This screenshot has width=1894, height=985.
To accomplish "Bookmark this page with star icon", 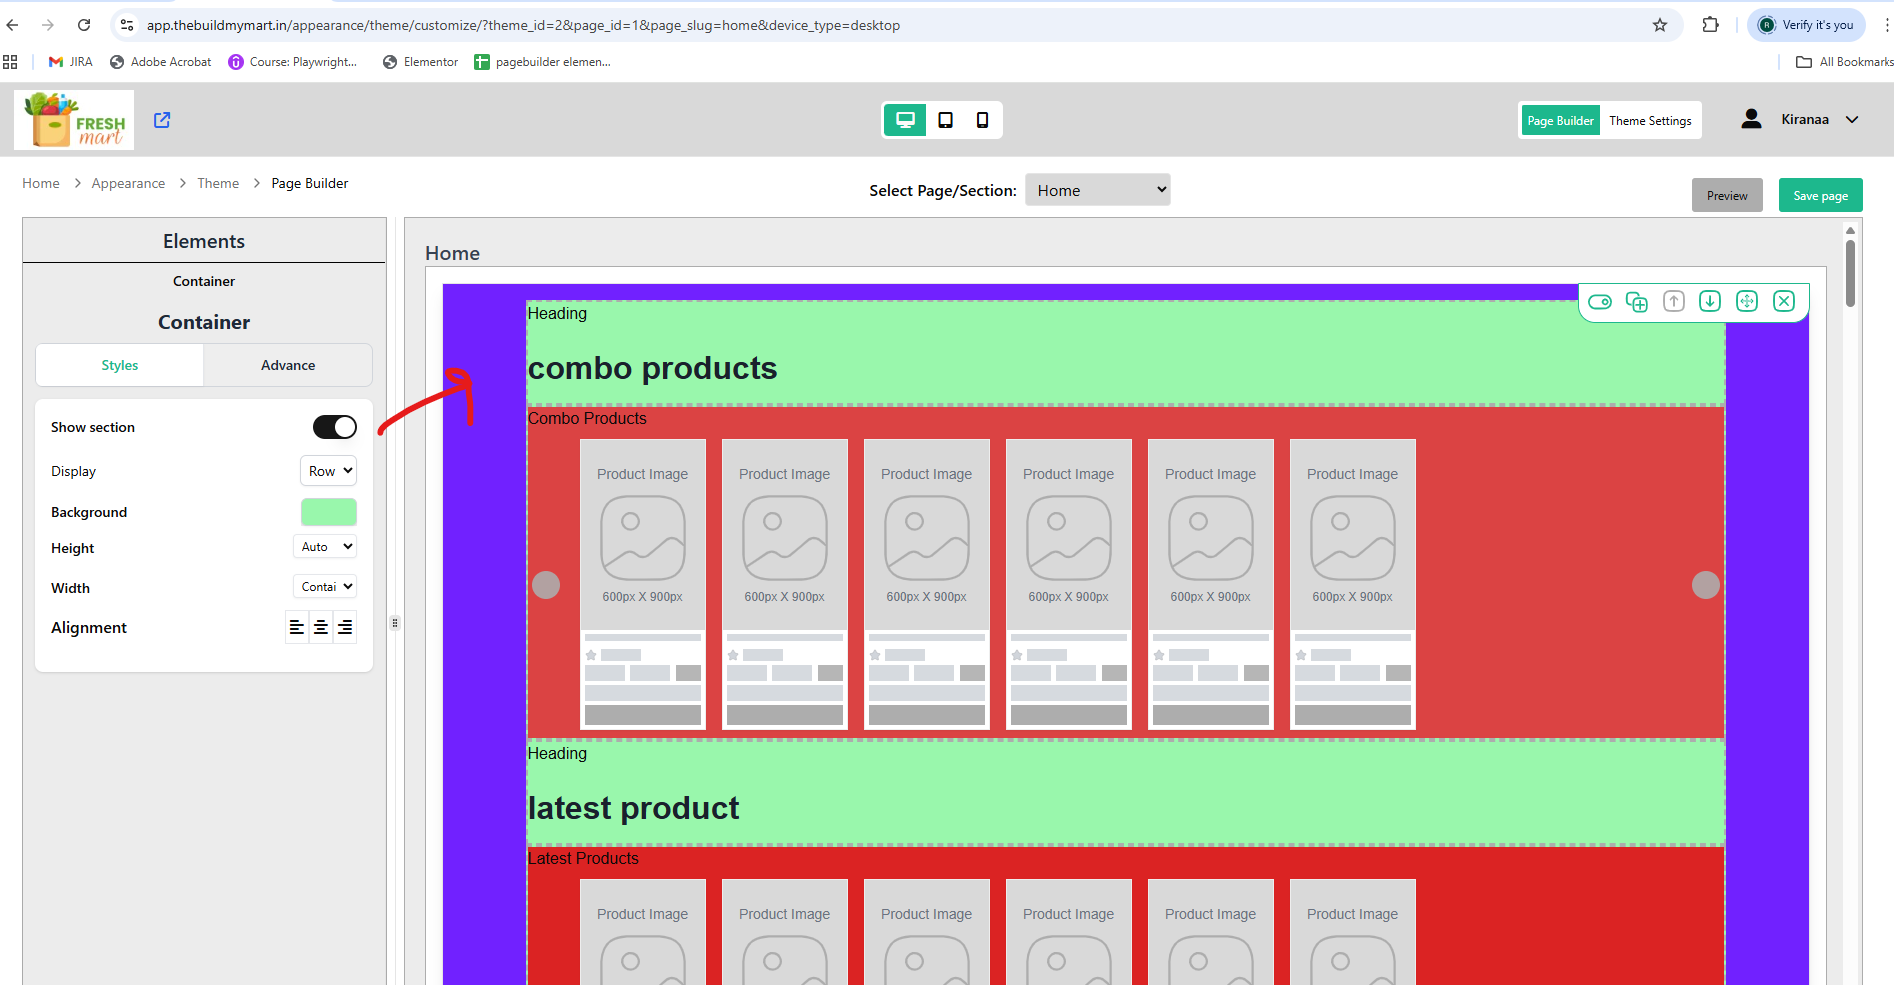I will point(1660,25).
